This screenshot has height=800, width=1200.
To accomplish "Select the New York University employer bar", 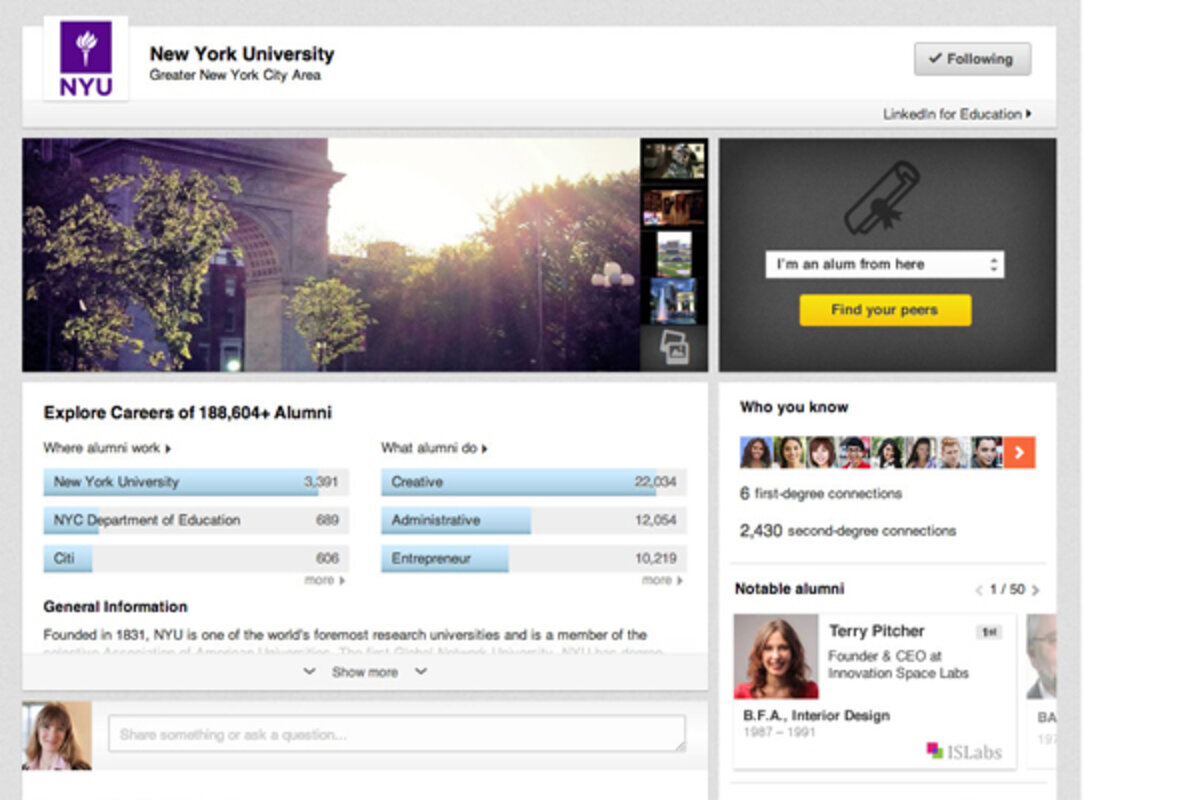I will 194,482.
